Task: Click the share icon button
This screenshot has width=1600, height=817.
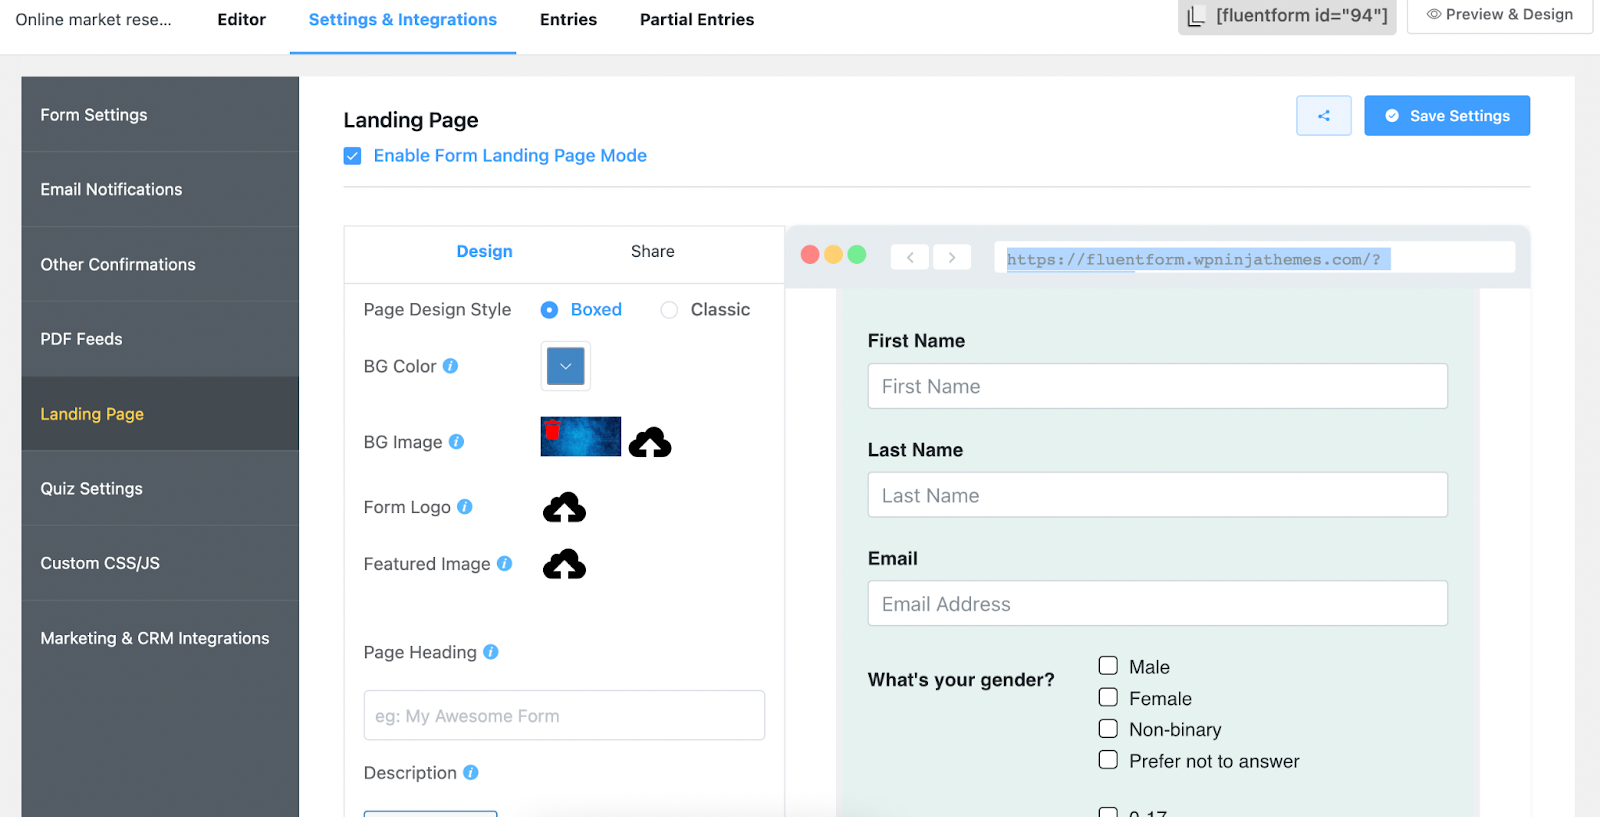Action: pos(1323,116)
